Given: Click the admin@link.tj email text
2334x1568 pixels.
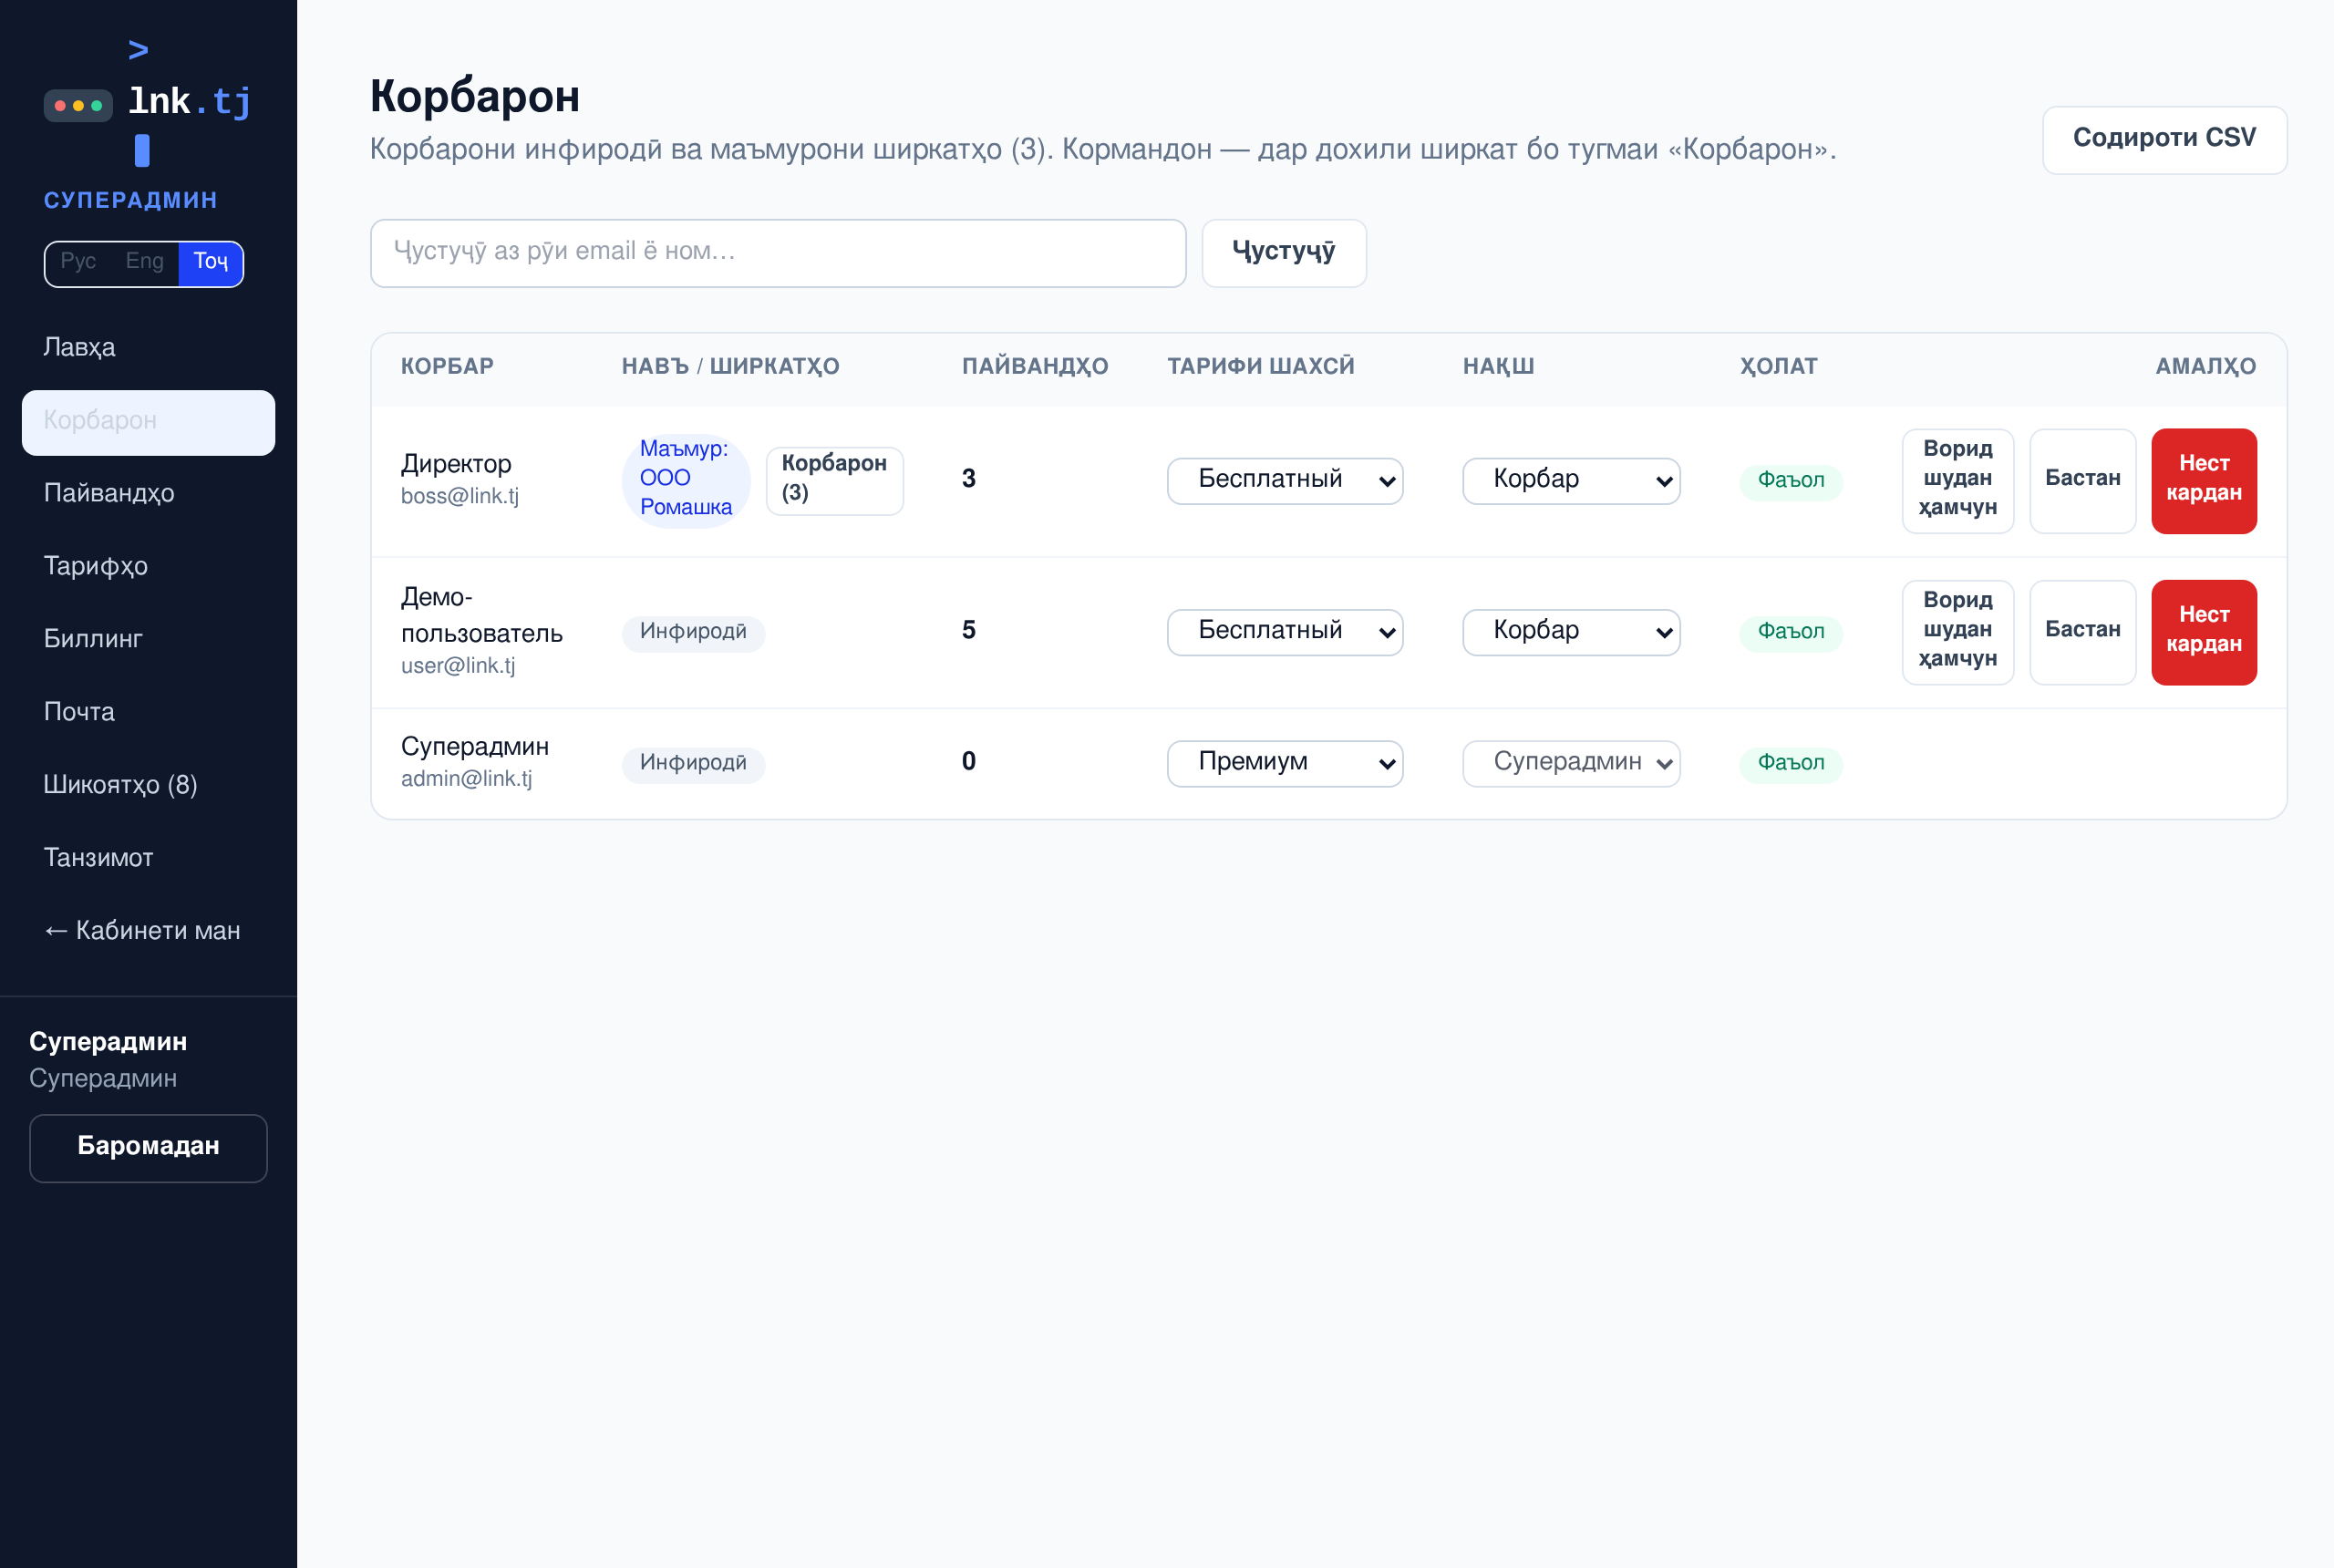Looking at the screenshot, I should (x=466, y=779).
